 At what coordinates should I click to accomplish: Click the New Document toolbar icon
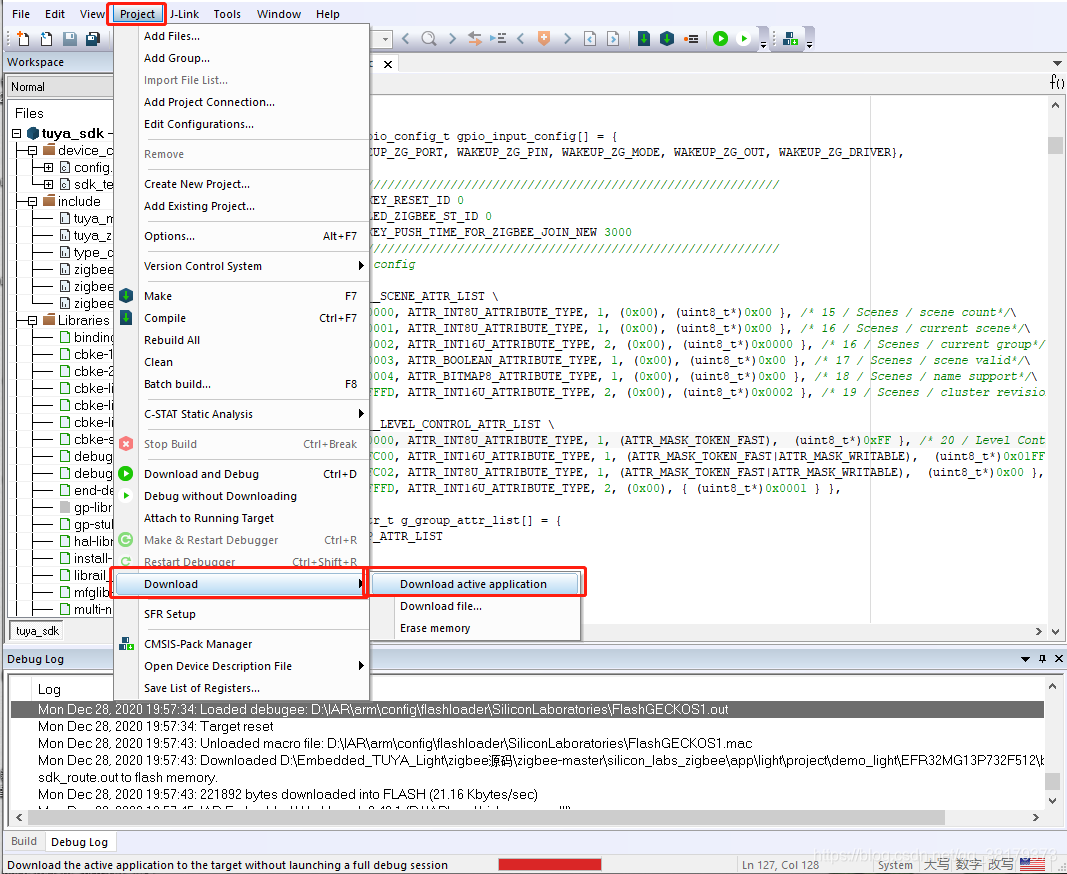pyautogui.click(x=22, y=39)
